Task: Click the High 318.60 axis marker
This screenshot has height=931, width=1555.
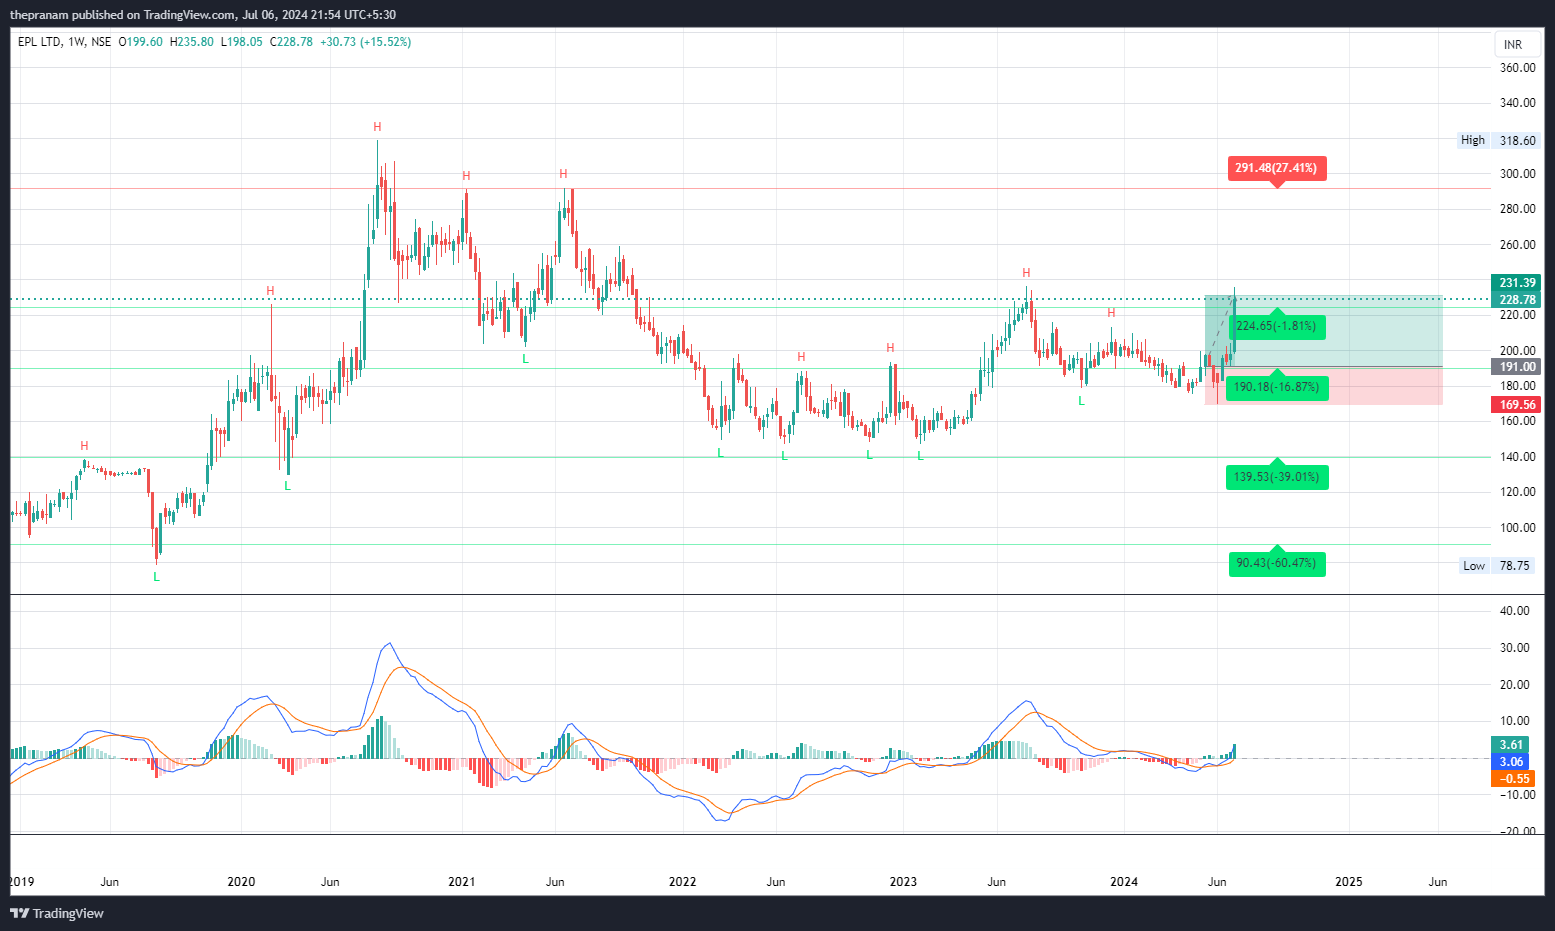Action: tap(1498, 140)
